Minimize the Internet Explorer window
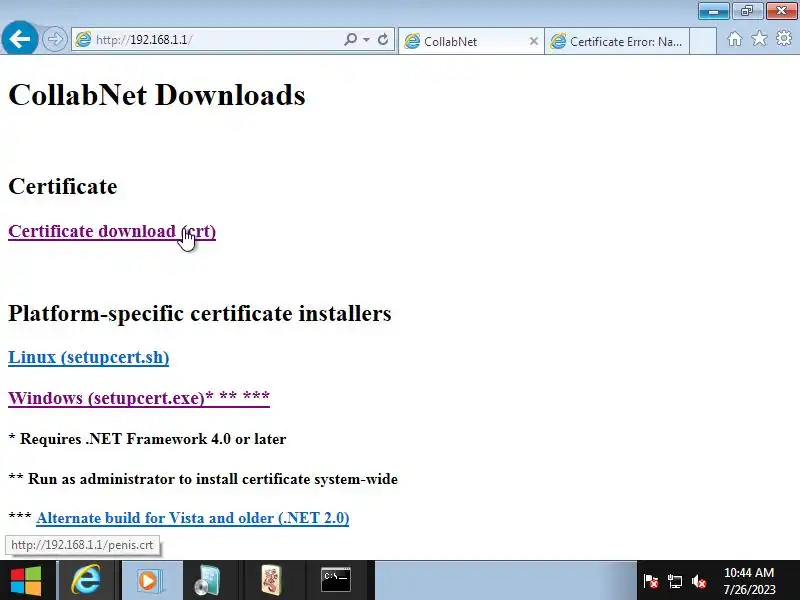Screen dimensions: 800x600 coord(713,11)
